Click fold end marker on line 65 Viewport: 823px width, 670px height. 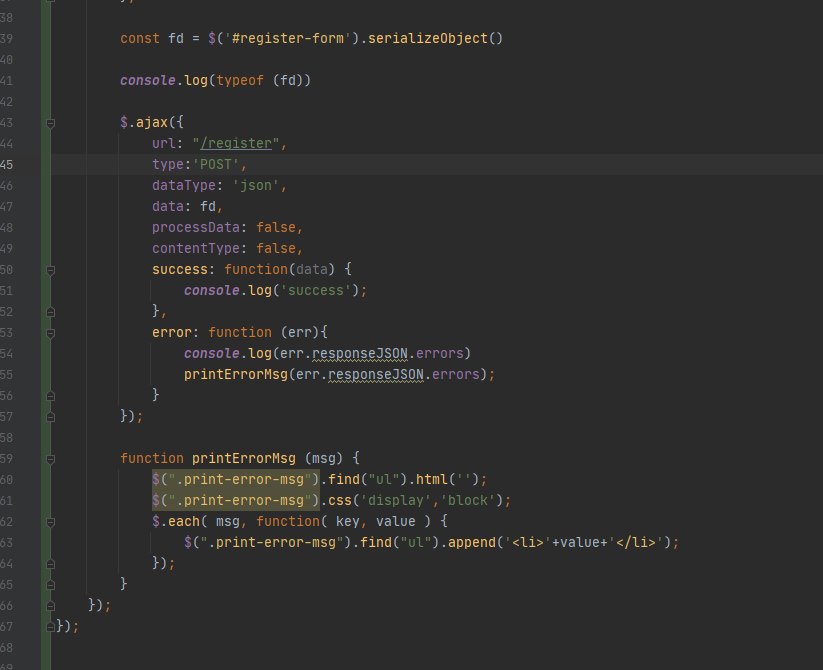click(x=50, y=585)
